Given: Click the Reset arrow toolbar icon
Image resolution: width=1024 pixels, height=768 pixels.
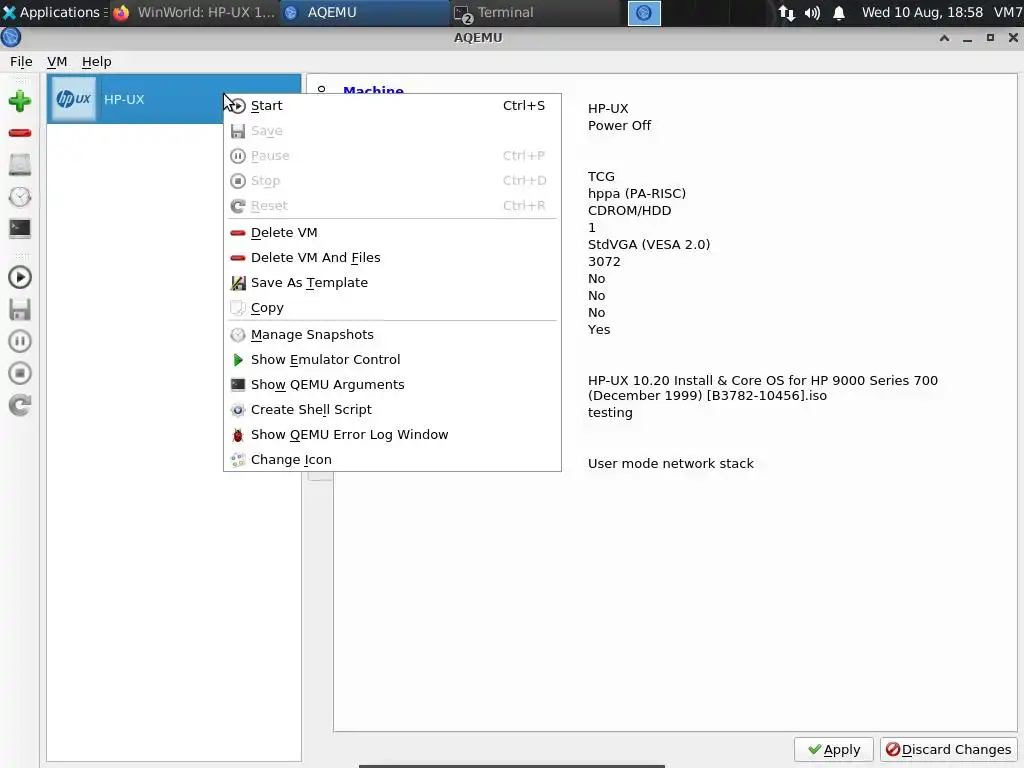Looking at the screenshot, I should click(20, 405).
